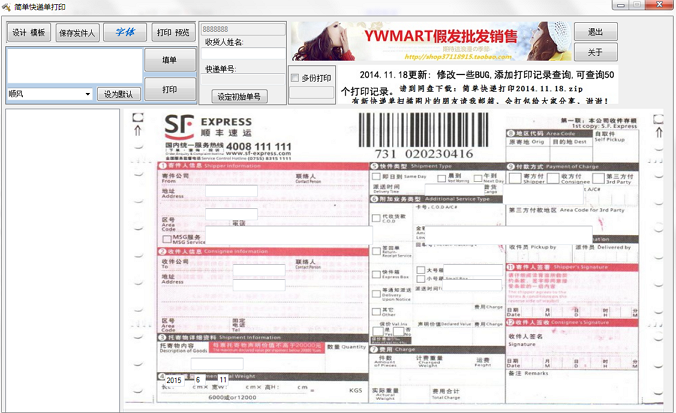The width and height of the screenshot is (676, 413).
Task: Open the 关于 about dialog
Action: [595, 52]
